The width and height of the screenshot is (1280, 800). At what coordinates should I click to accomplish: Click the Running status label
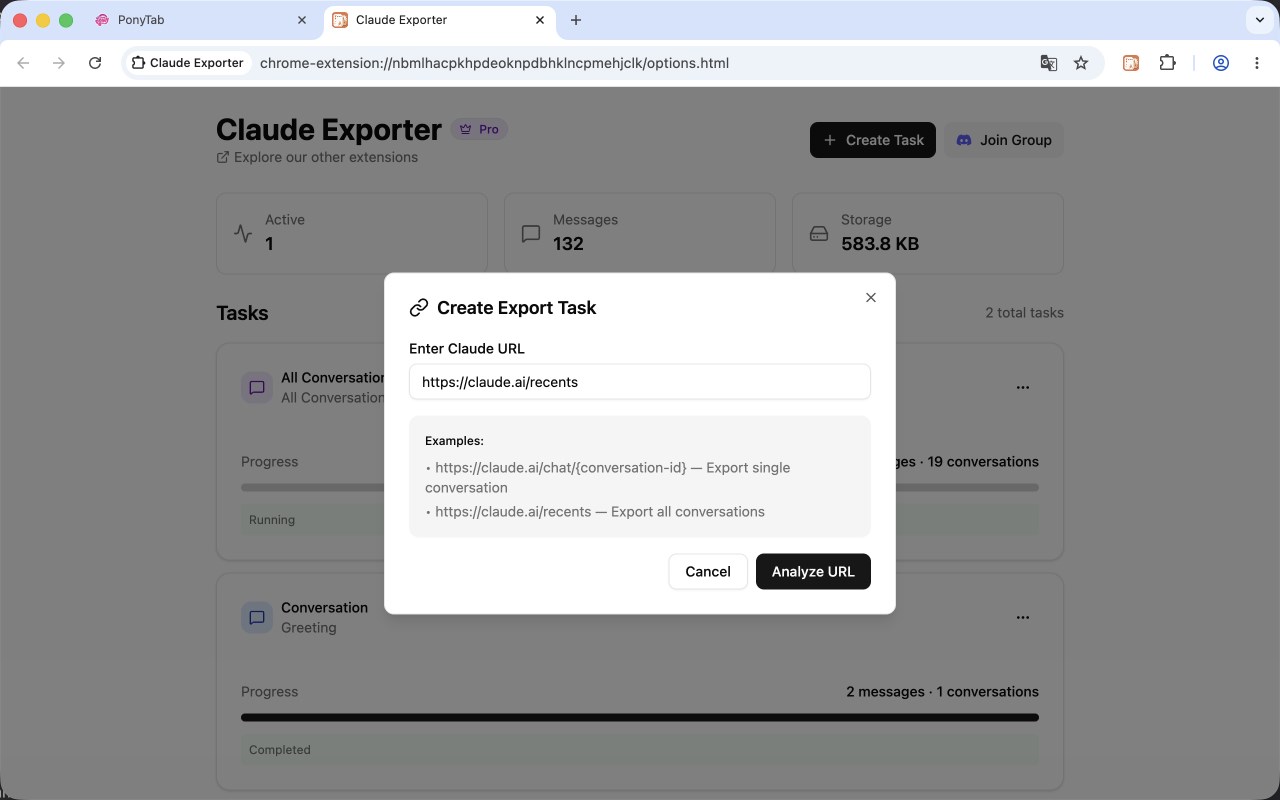pyautogui.click(x=272, y=520)
